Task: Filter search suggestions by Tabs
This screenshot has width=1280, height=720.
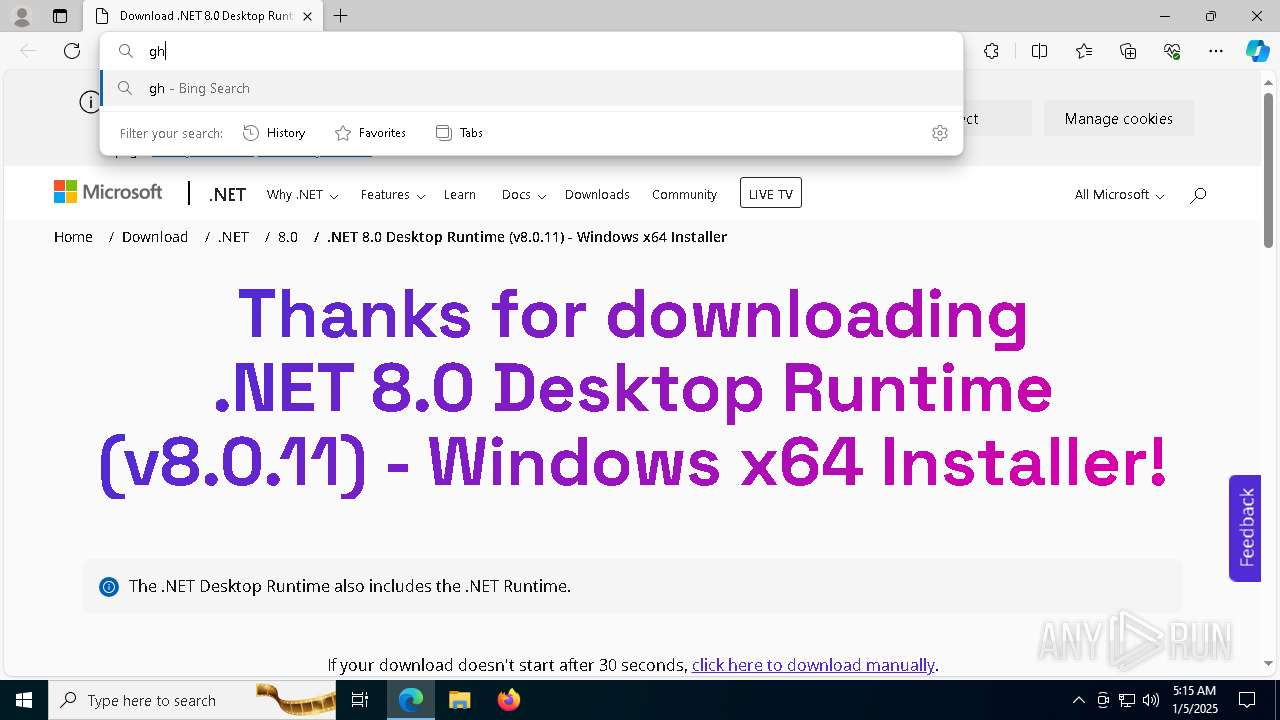Action: click(x=459, y=133)
